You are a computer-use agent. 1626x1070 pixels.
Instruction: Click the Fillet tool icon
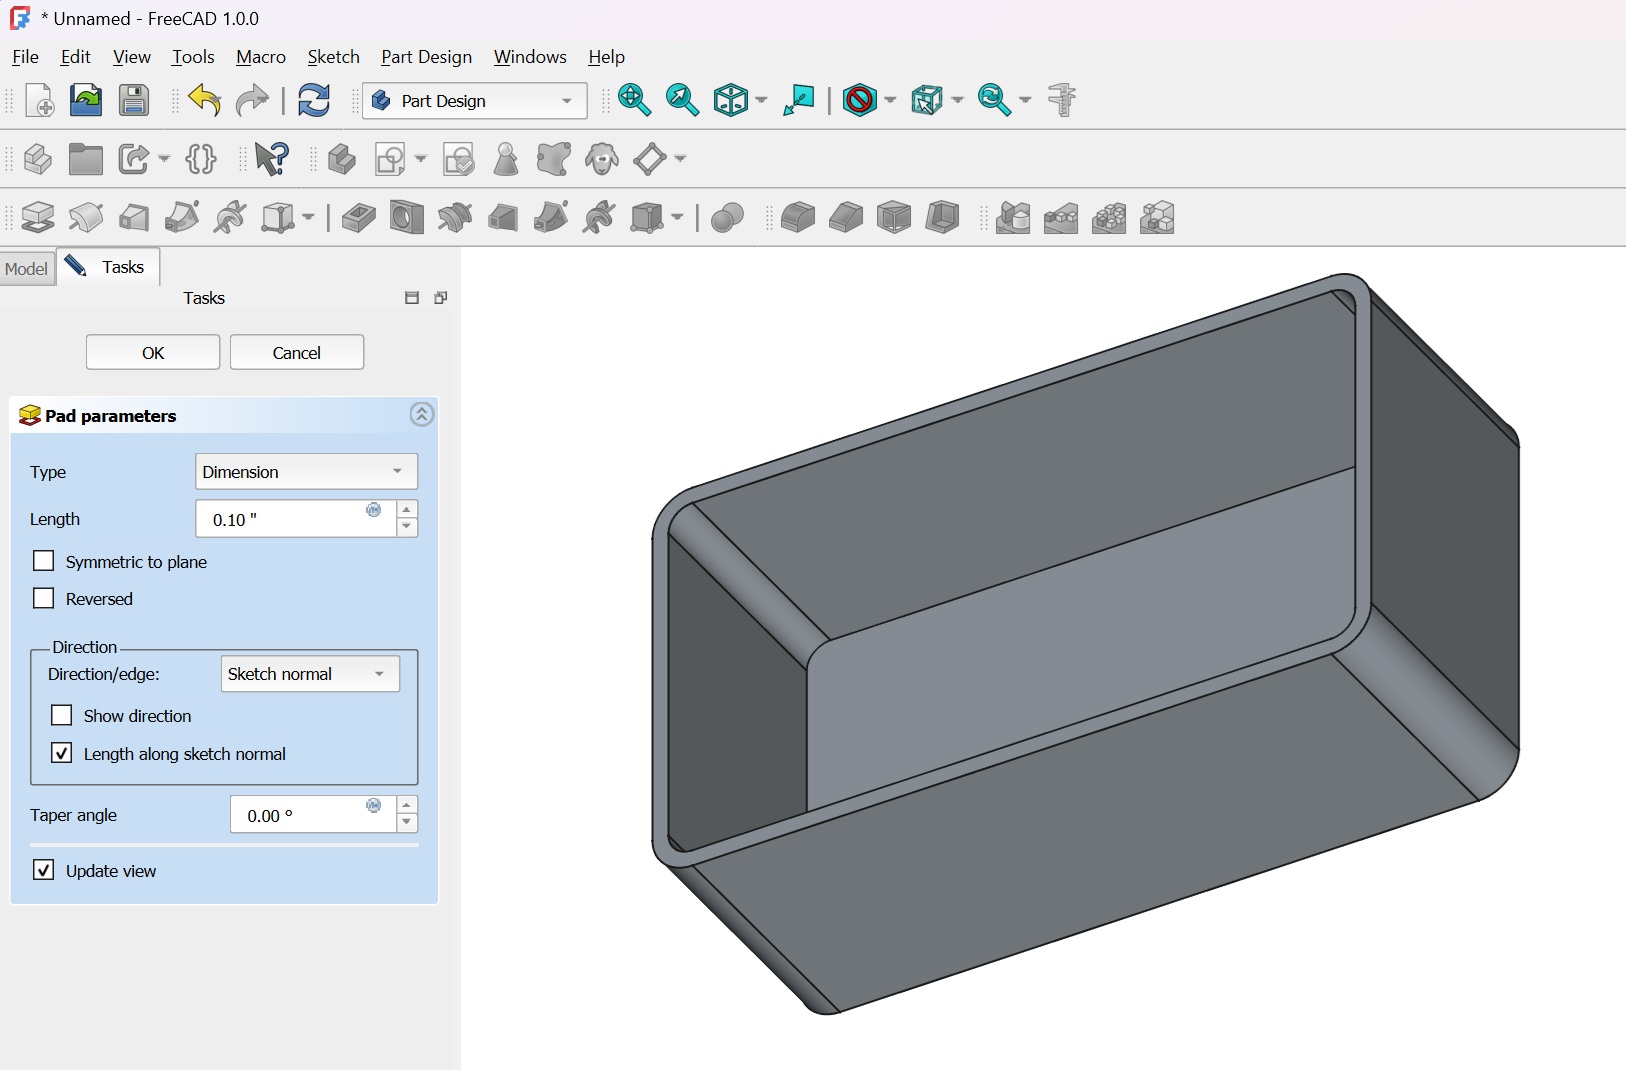[797, 217]
